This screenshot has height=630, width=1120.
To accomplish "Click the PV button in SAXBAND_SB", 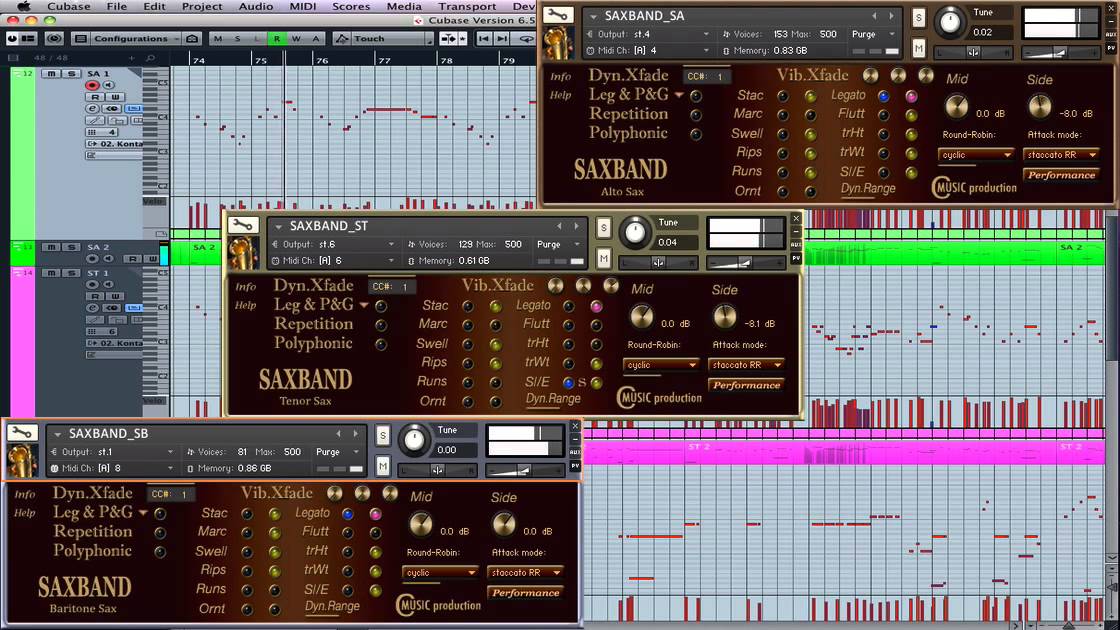I will click(575, 466).
